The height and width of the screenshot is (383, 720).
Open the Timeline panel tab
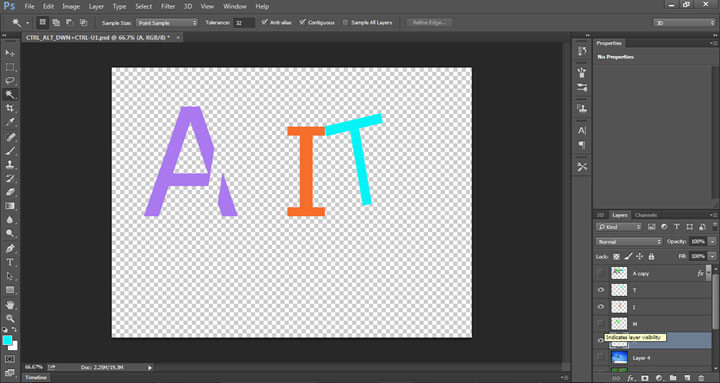pyautogui.click(x=35, y=377)
